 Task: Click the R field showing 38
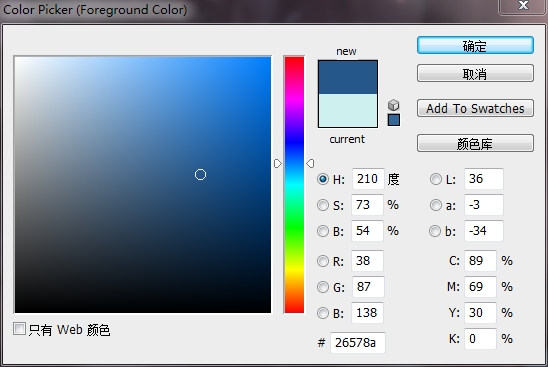tap(367, 261)
